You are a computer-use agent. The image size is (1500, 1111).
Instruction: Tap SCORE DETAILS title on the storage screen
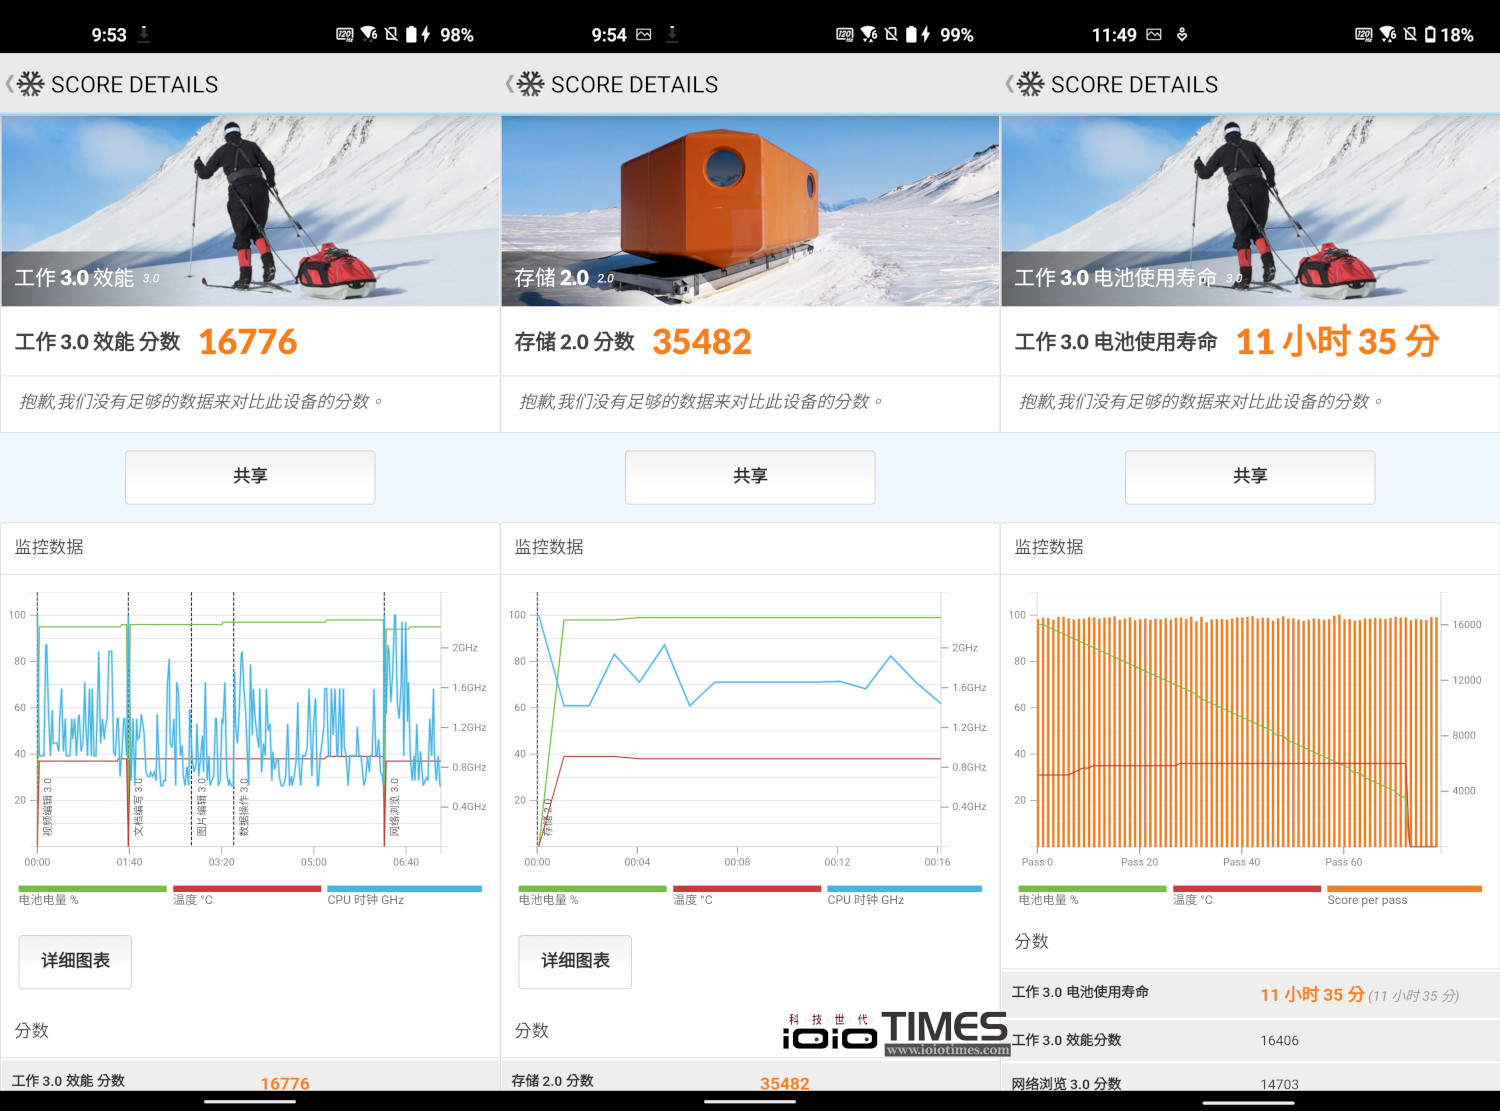click(x=634, y=85)
